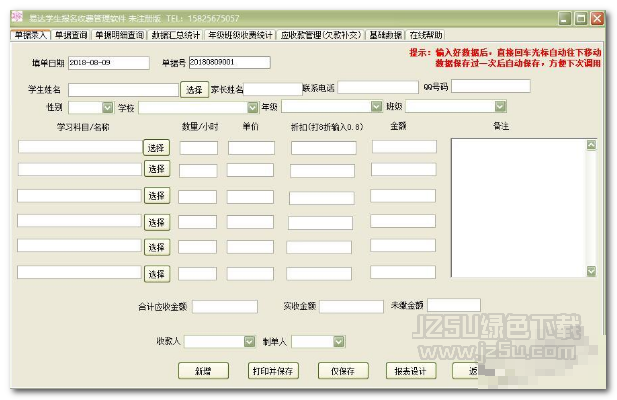Click 选择 button in second subject row
This screenshot has height=400, width=617.
(157, 169)
